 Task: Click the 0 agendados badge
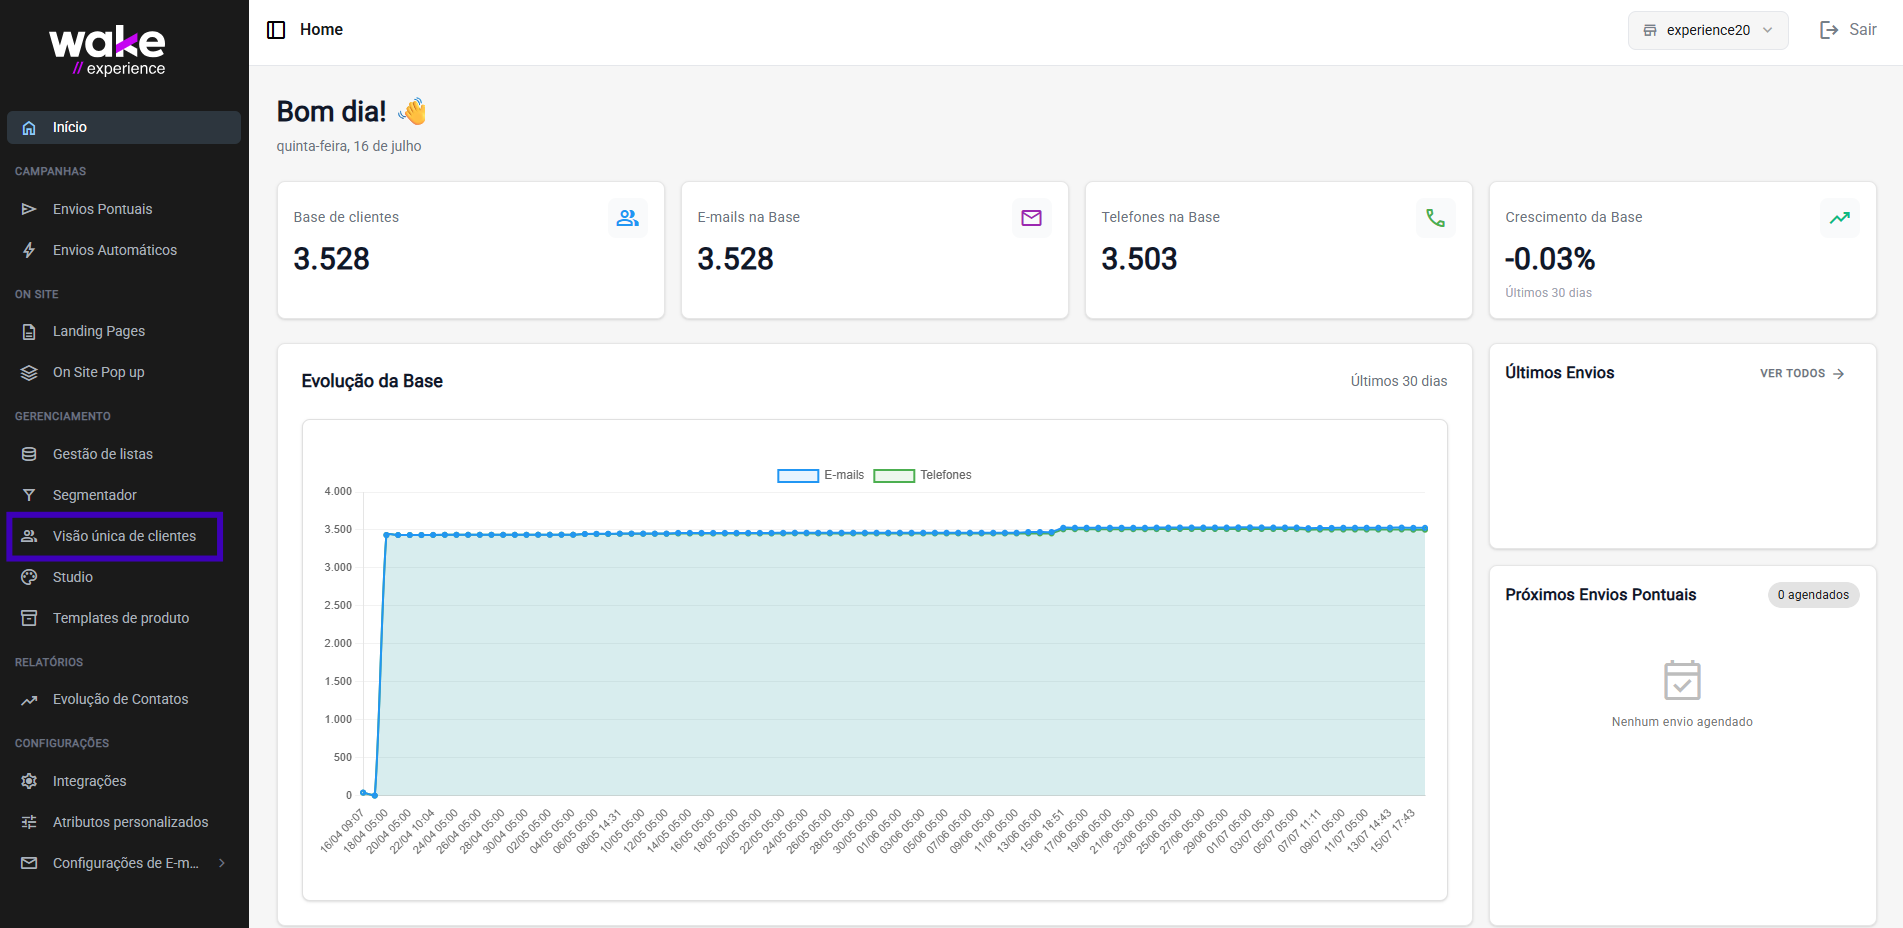[x=1813, y=595]
